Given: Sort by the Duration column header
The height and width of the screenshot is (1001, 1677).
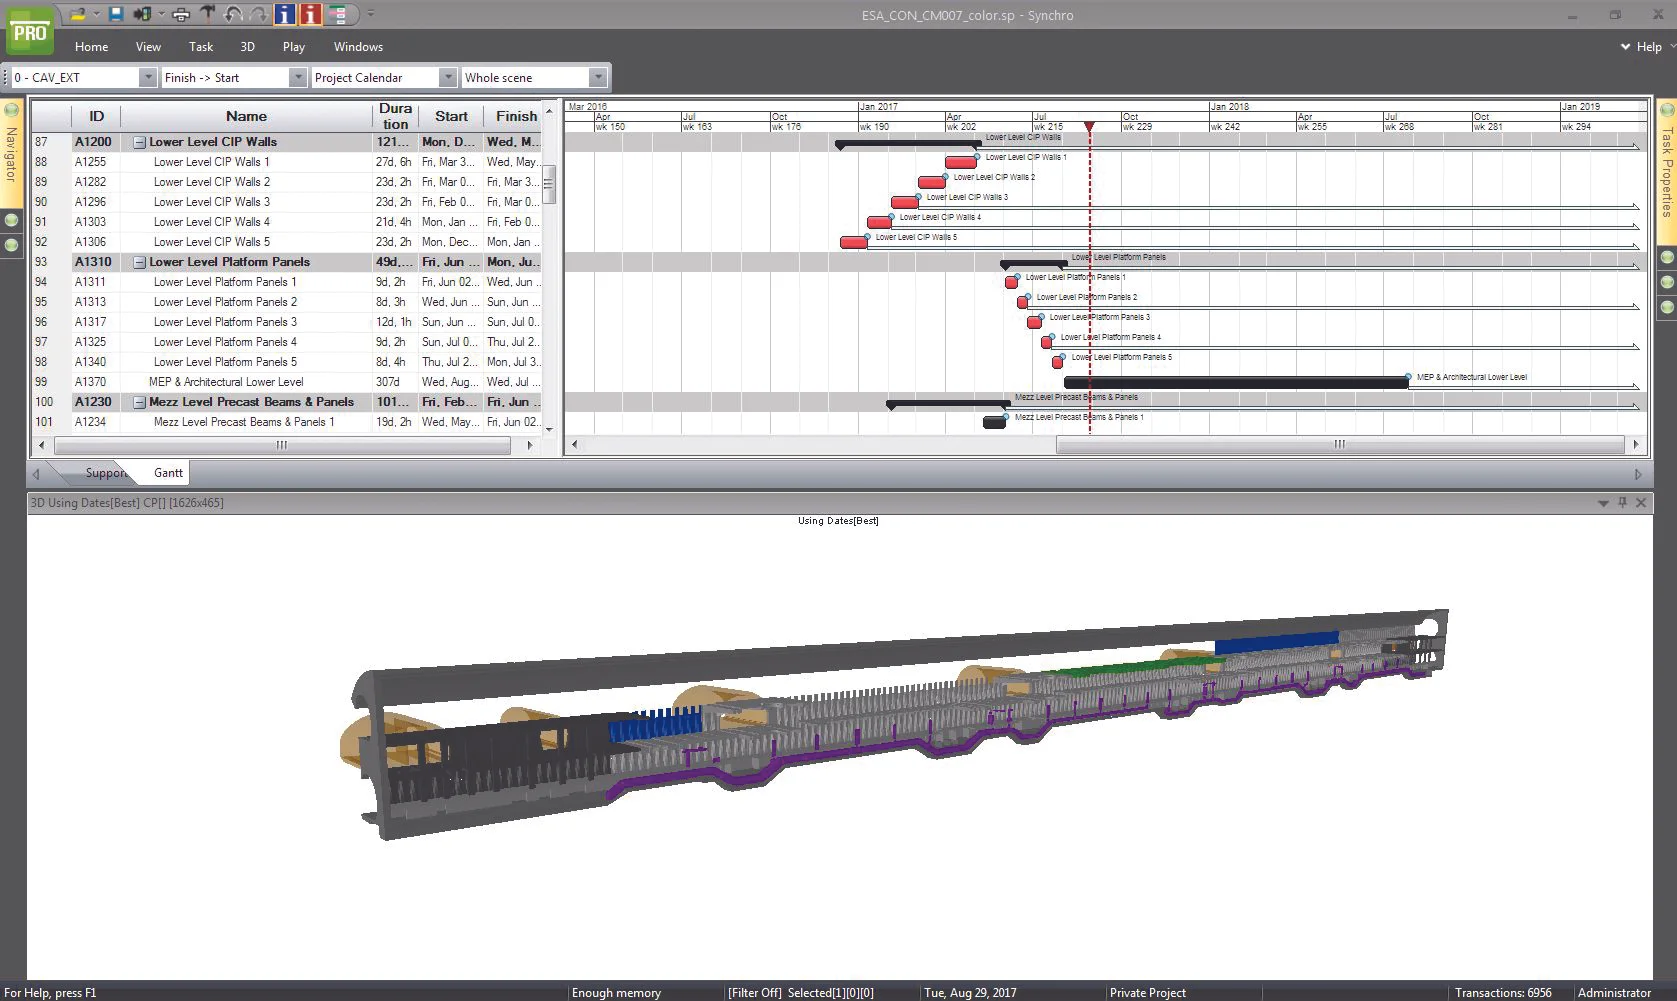Looking at the screenshot, I should point(395,116).
